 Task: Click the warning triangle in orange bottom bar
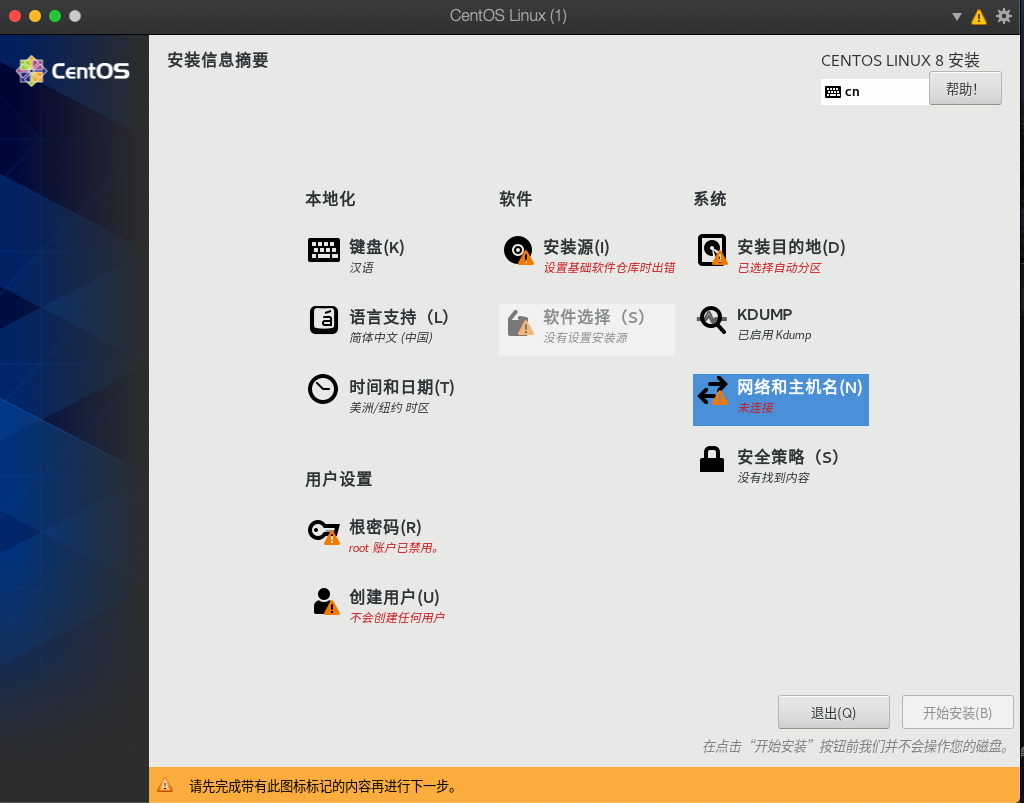tap(165, 785)
